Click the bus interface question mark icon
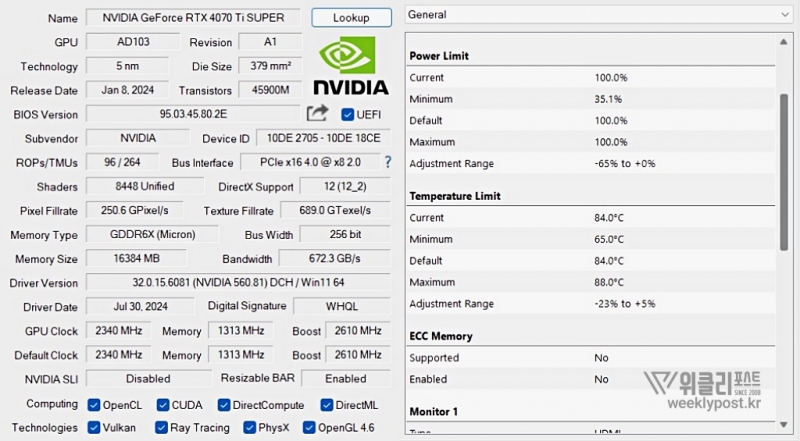The width and height of the screenshot is (800, 441). pos(388,162)
